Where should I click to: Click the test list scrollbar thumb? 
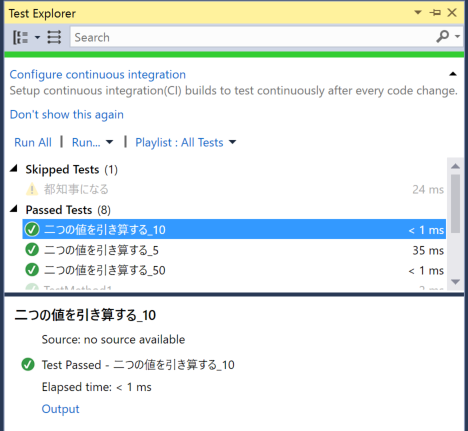click(x=455, y=204)
